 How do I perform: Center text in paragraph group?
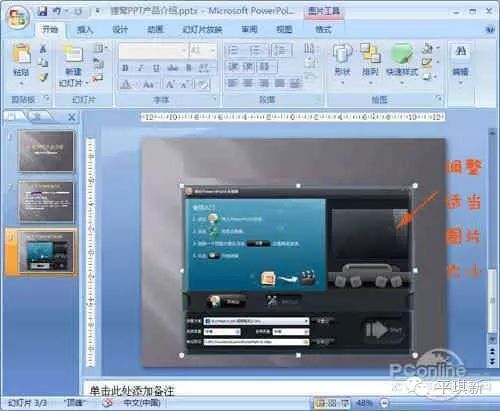[x=248, y=83]
